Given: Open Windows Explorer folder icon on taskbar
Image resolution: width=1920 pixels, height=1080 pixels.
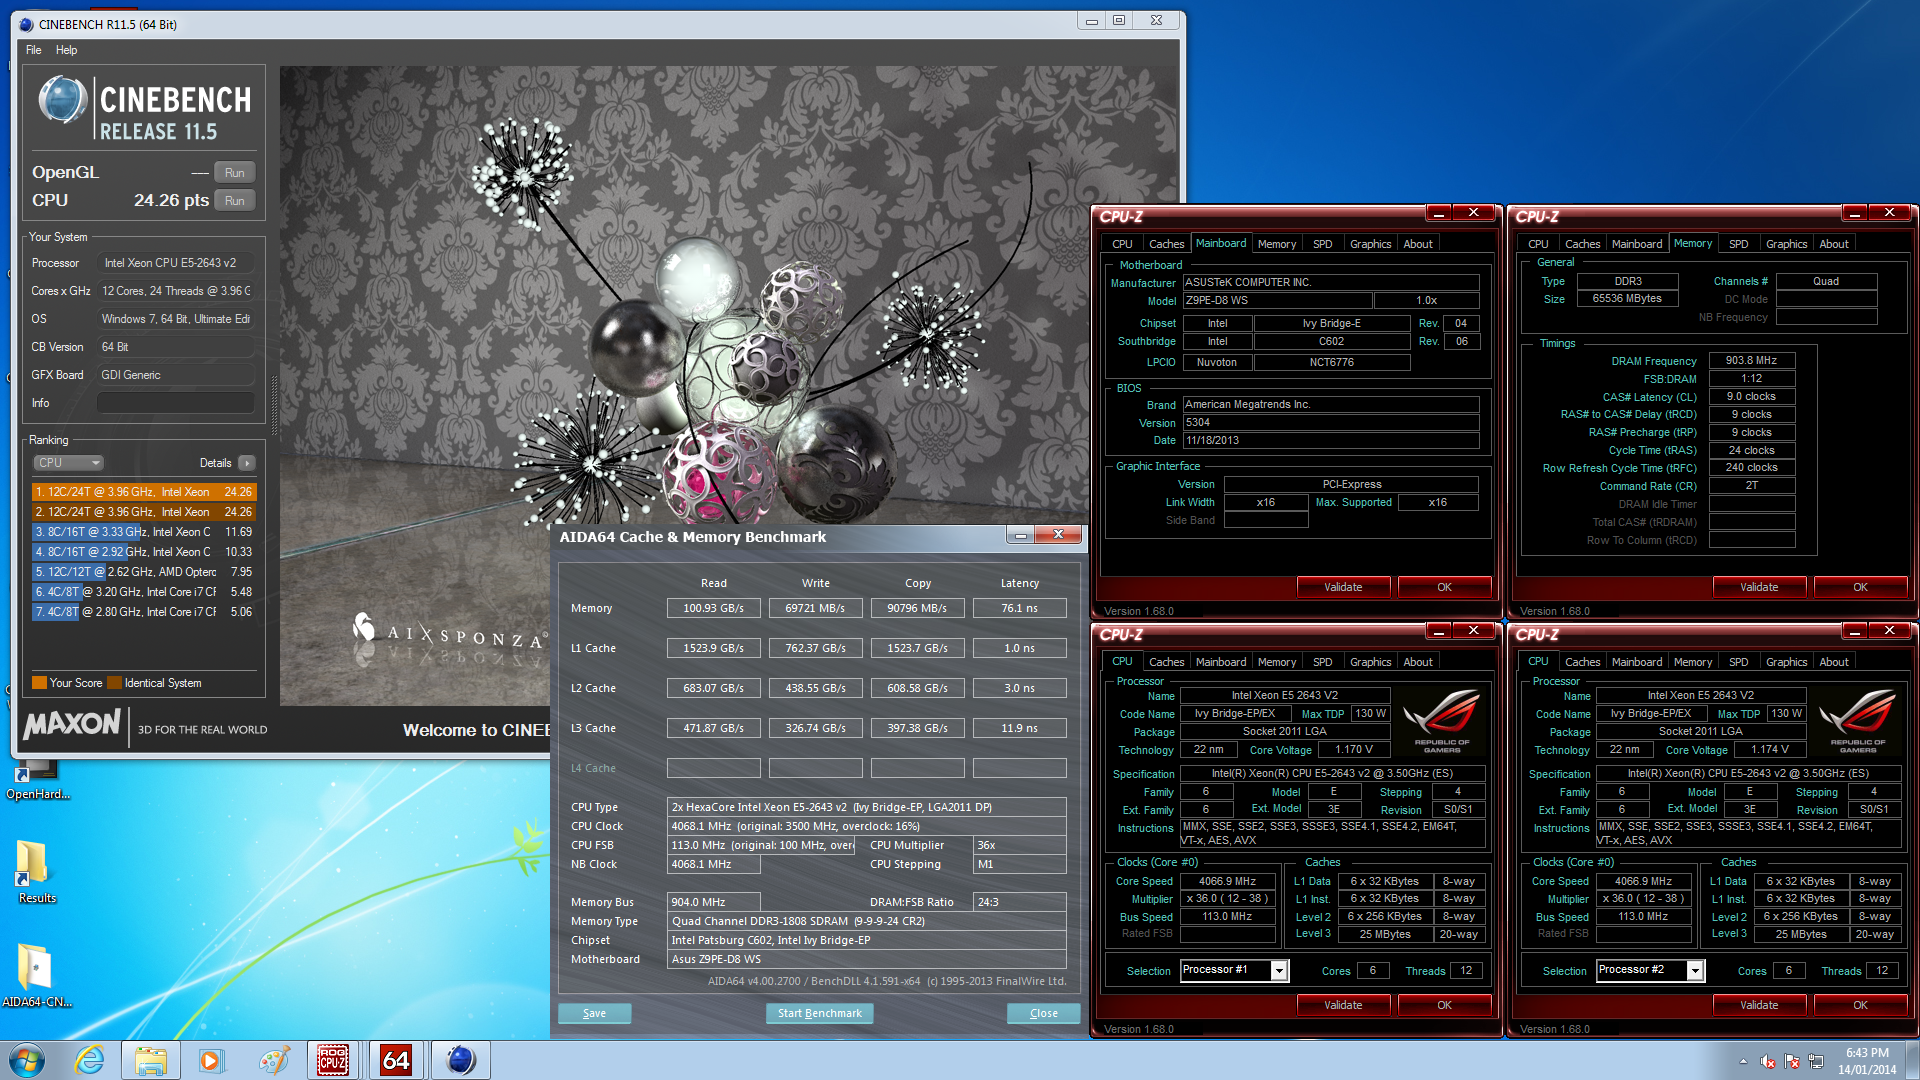Looking at the screenshot, I should (151, 1060).
